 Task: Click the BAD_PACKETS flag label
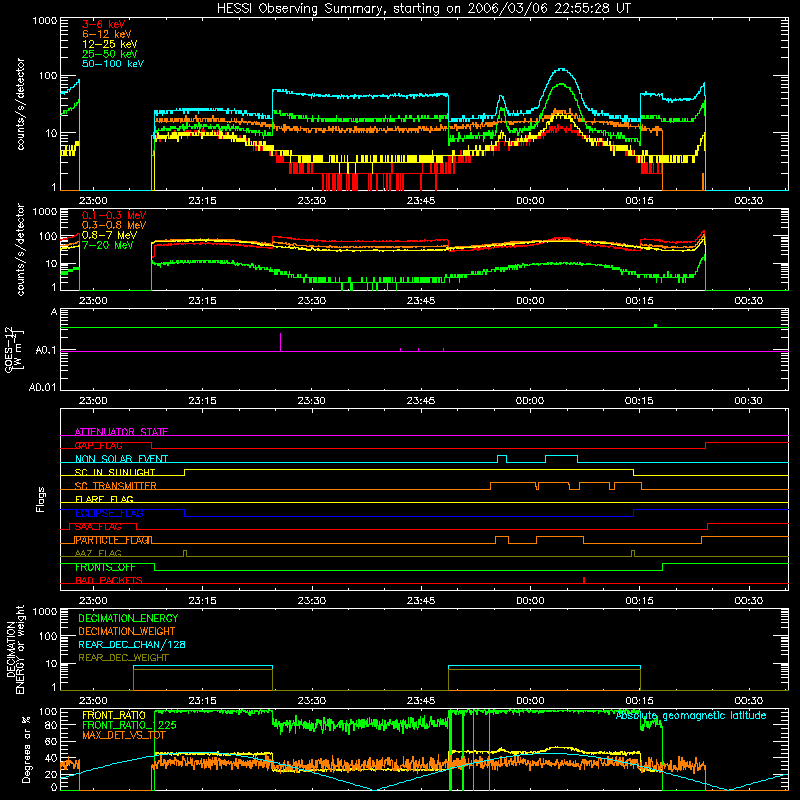pyautogui.click(x=109, y=581)
